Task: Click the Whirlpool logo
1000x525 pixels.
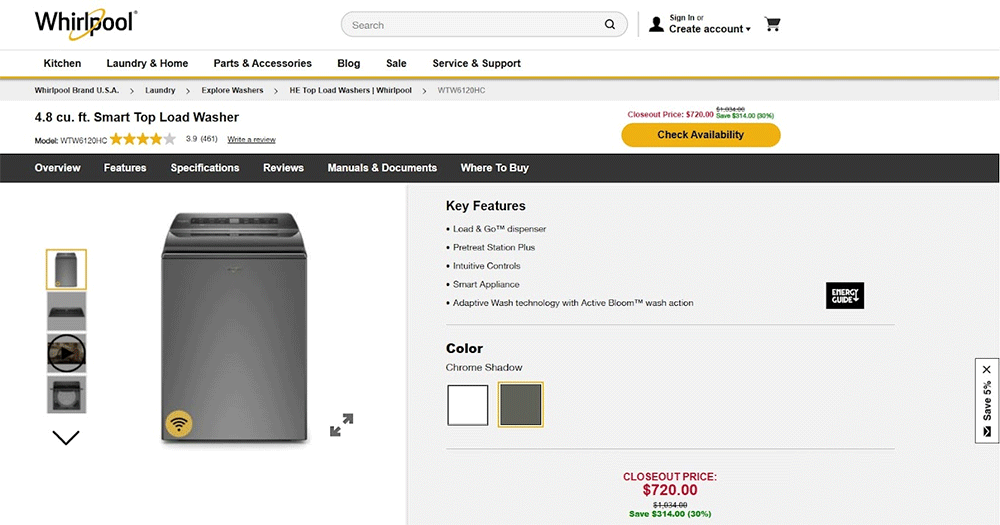Action: coord(85,23)
